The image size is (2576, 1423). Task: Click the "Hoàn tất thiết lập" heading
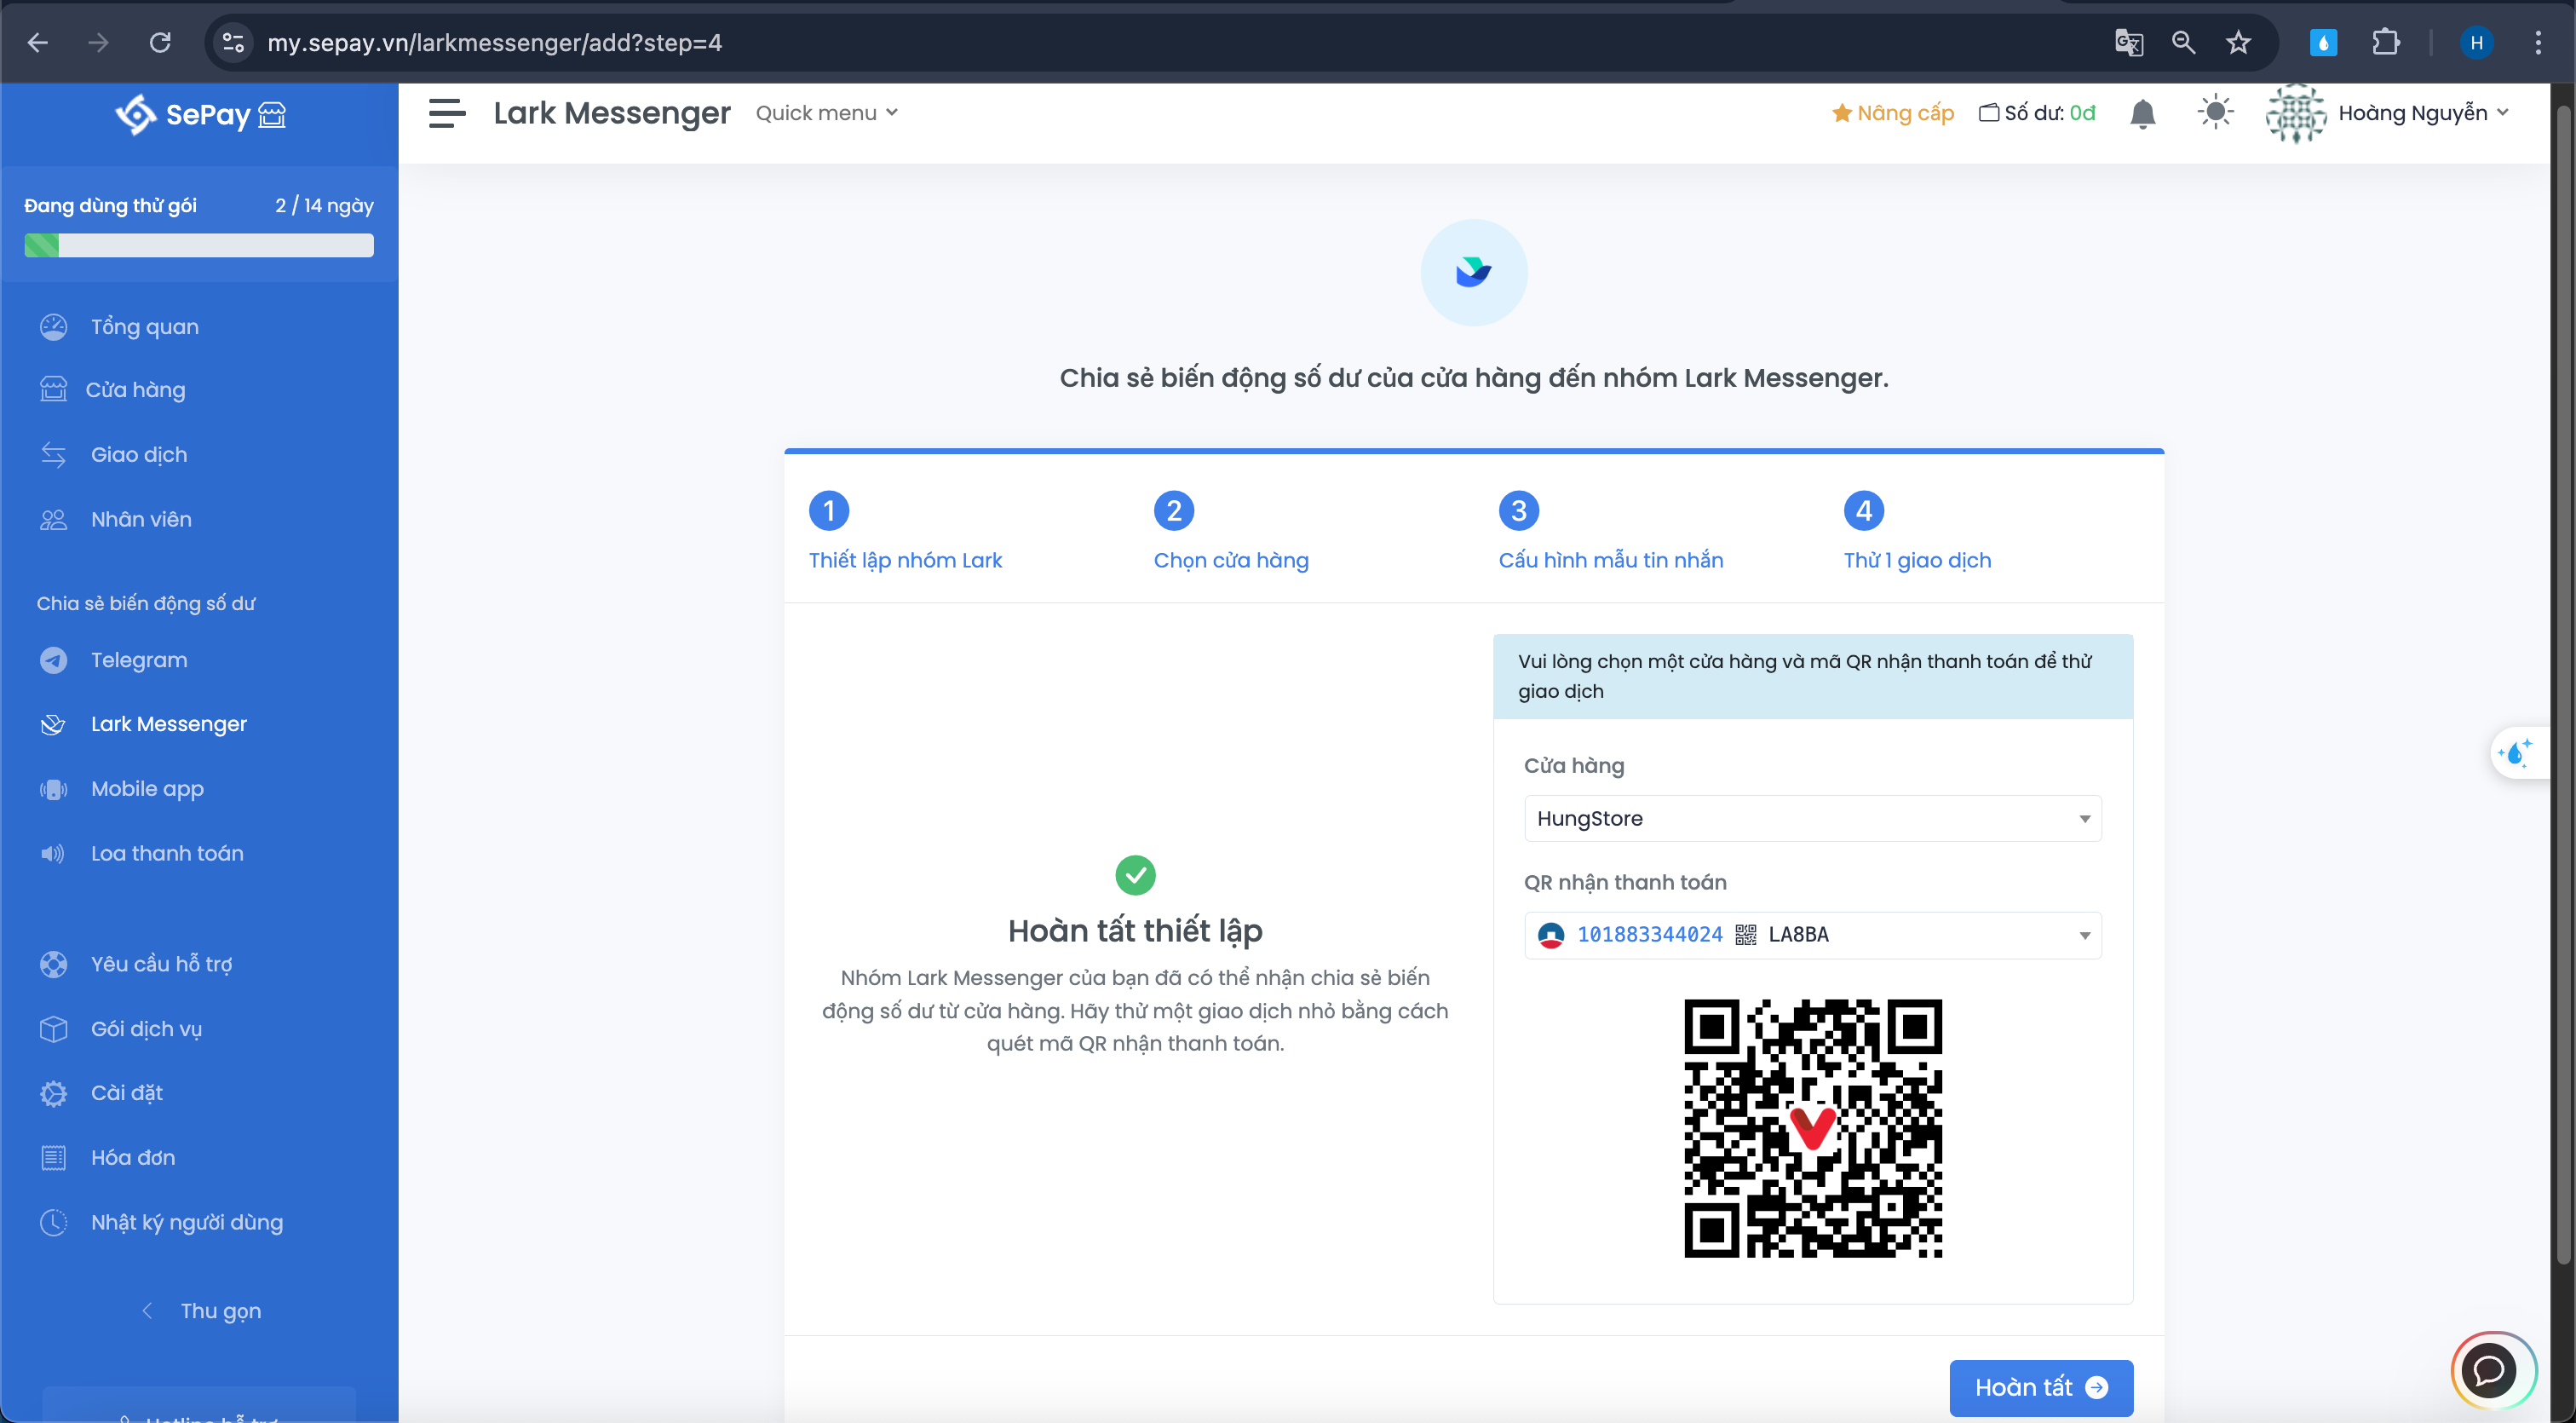click(x=1135, y=931)
